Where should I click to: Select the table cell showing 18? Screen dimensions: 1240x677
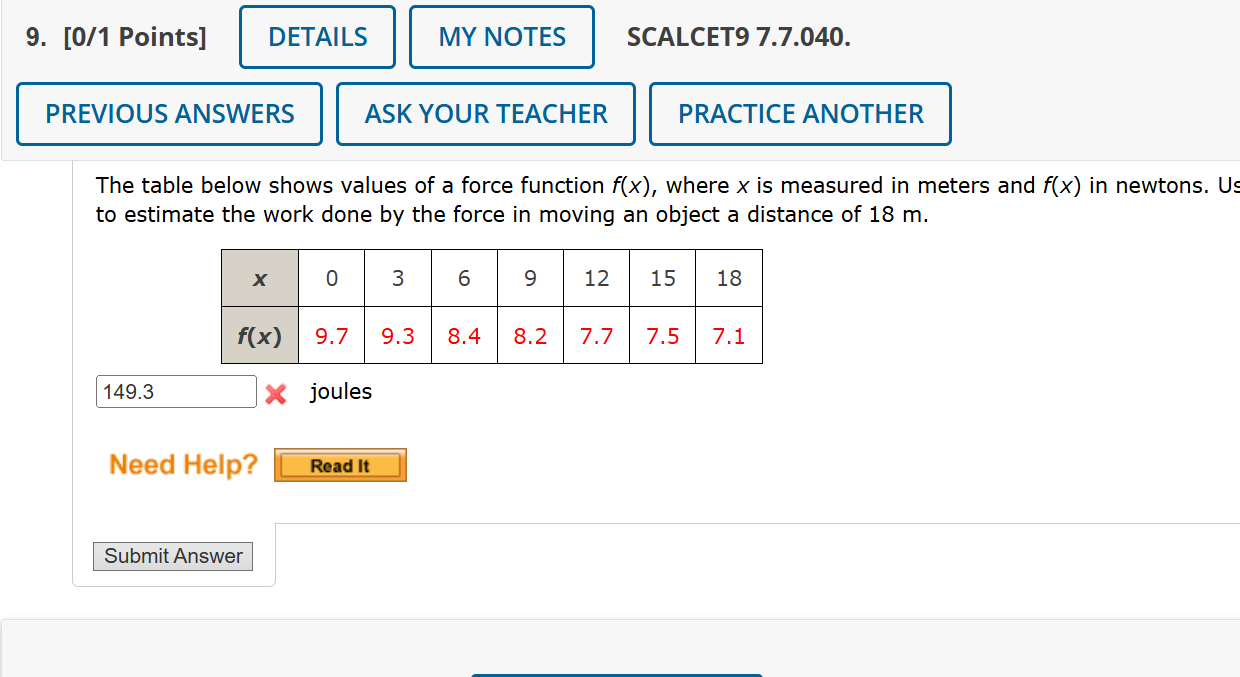click(x=729, y=278)
